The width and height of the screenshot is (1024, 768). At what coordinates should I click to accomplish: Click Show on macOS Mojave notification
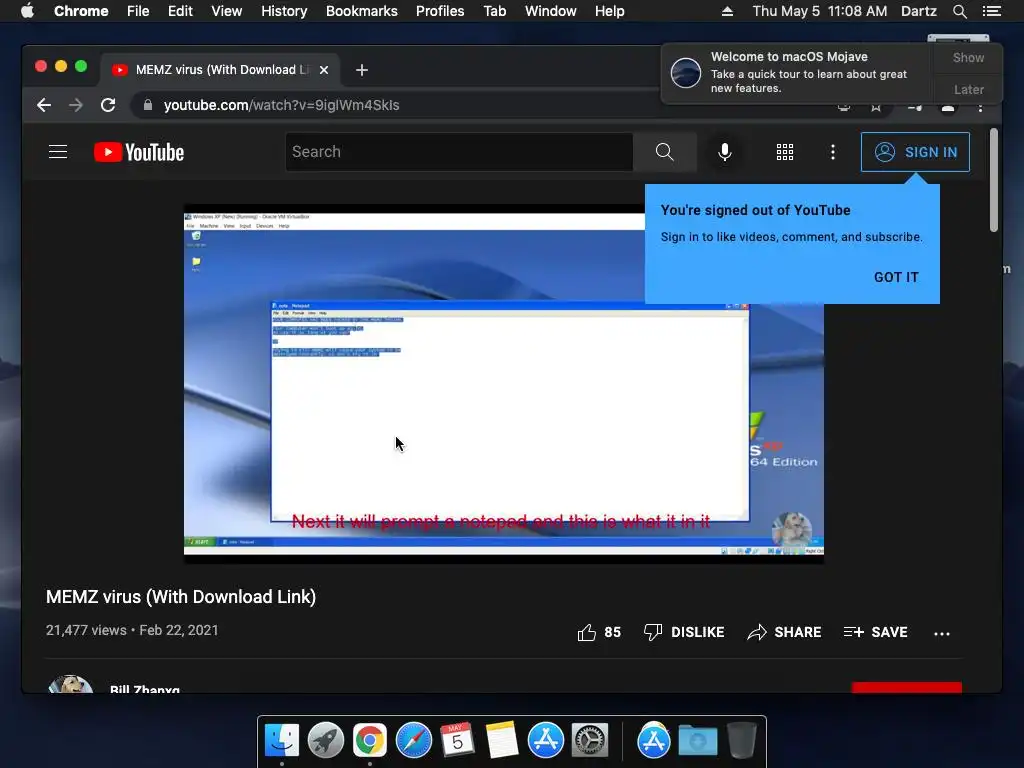[x=968, y=57]
